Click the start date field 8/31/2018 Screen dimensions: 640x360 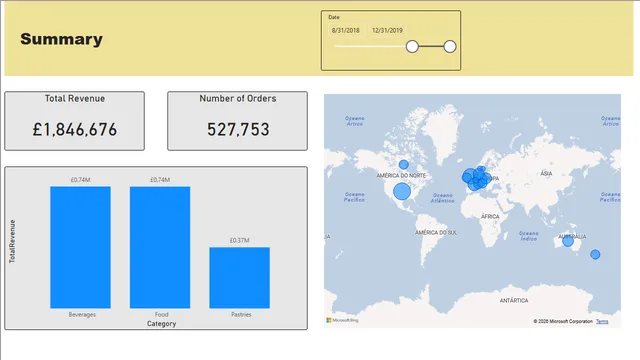346,30
